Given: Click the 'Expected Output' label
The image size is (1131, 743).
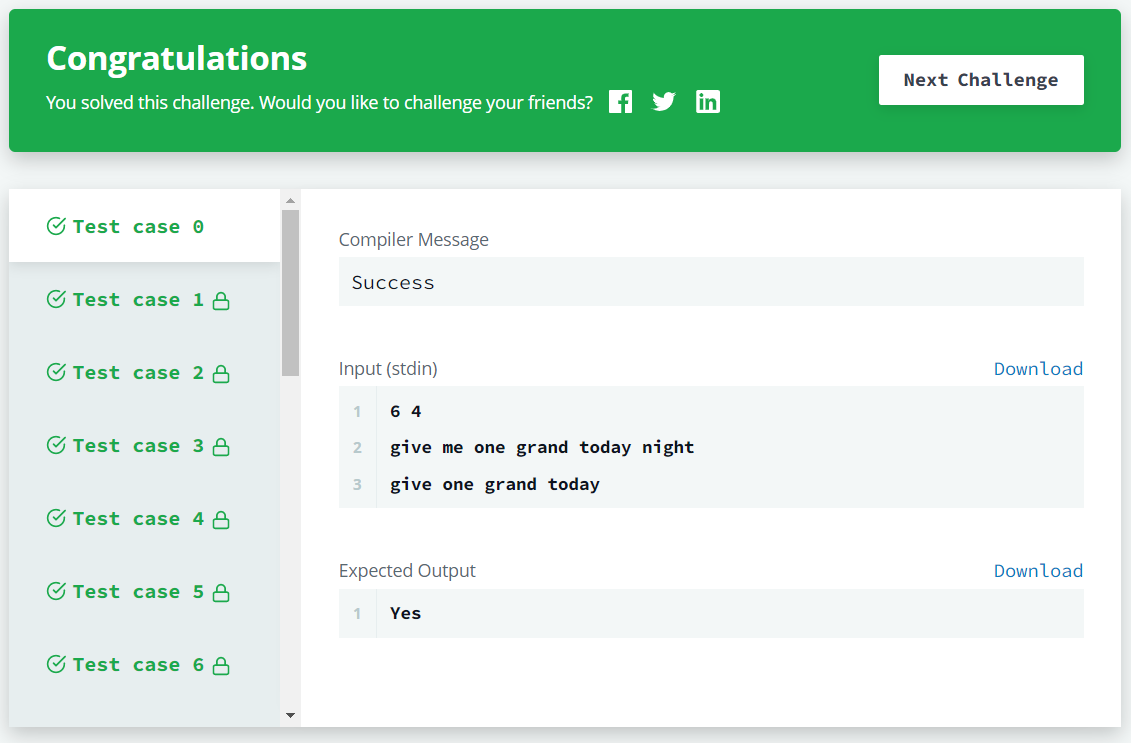Looking at the screenshot, I should pyautogui.click(x=407, y=571).
